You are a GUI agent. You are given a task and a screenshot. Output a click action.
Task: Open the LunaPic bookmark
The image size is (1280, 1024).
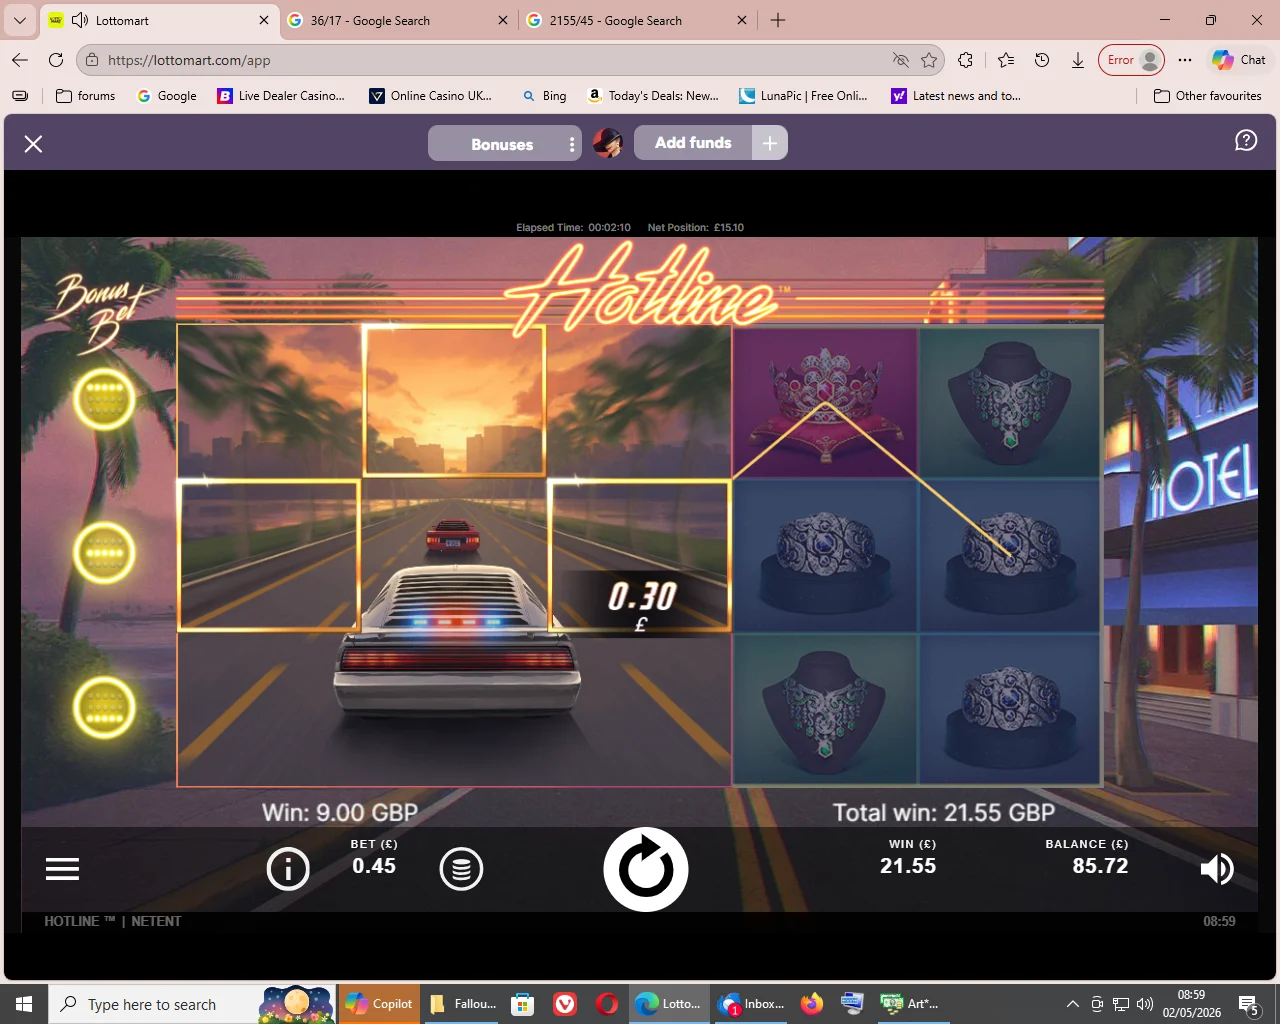pyautogui.click(x=804, y=96)
